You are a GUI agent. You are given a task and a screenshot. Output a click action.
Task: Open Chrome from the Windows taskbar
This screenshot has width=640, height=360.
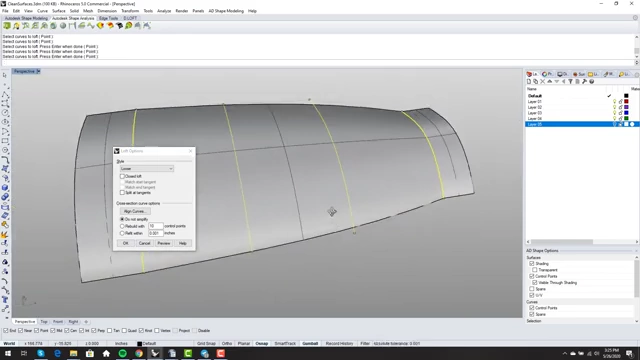tap(139, 353)
